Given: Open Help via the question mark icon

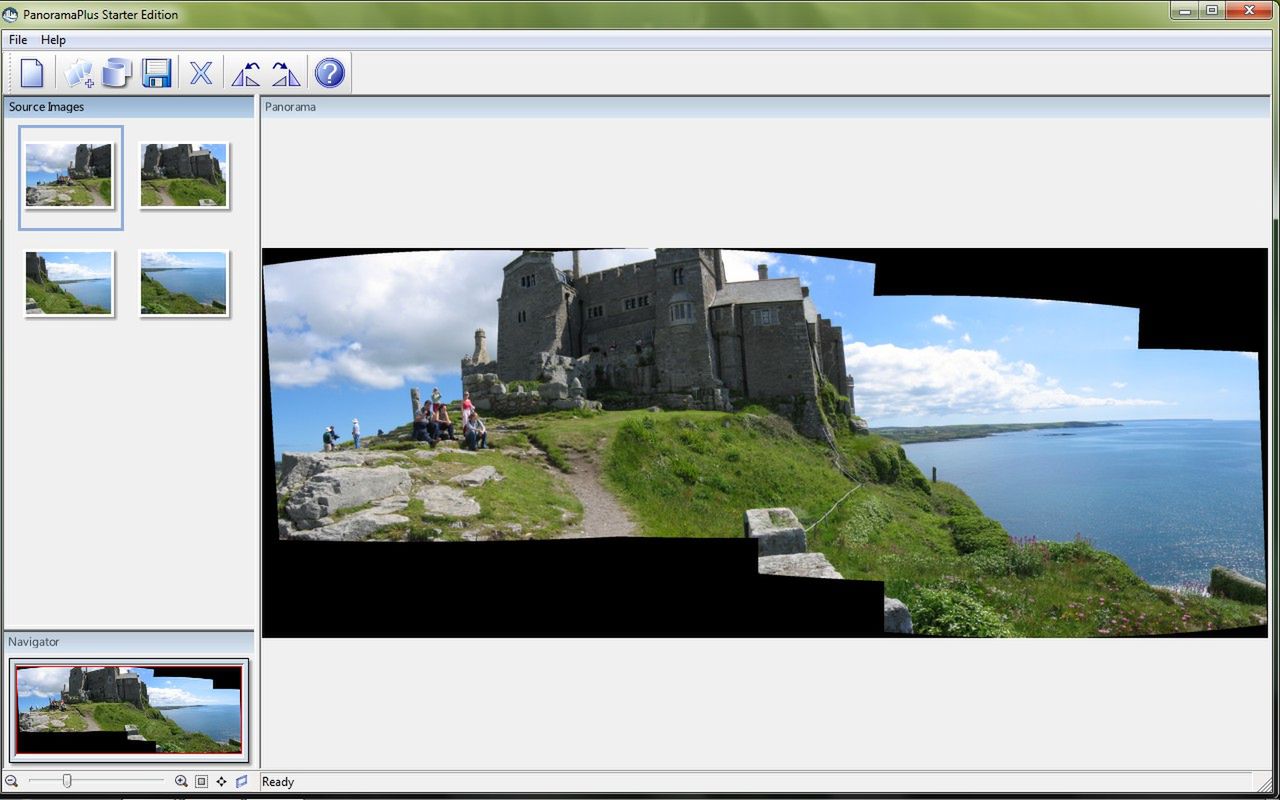Looking at the screenshot, I should [x=329, y=73].
